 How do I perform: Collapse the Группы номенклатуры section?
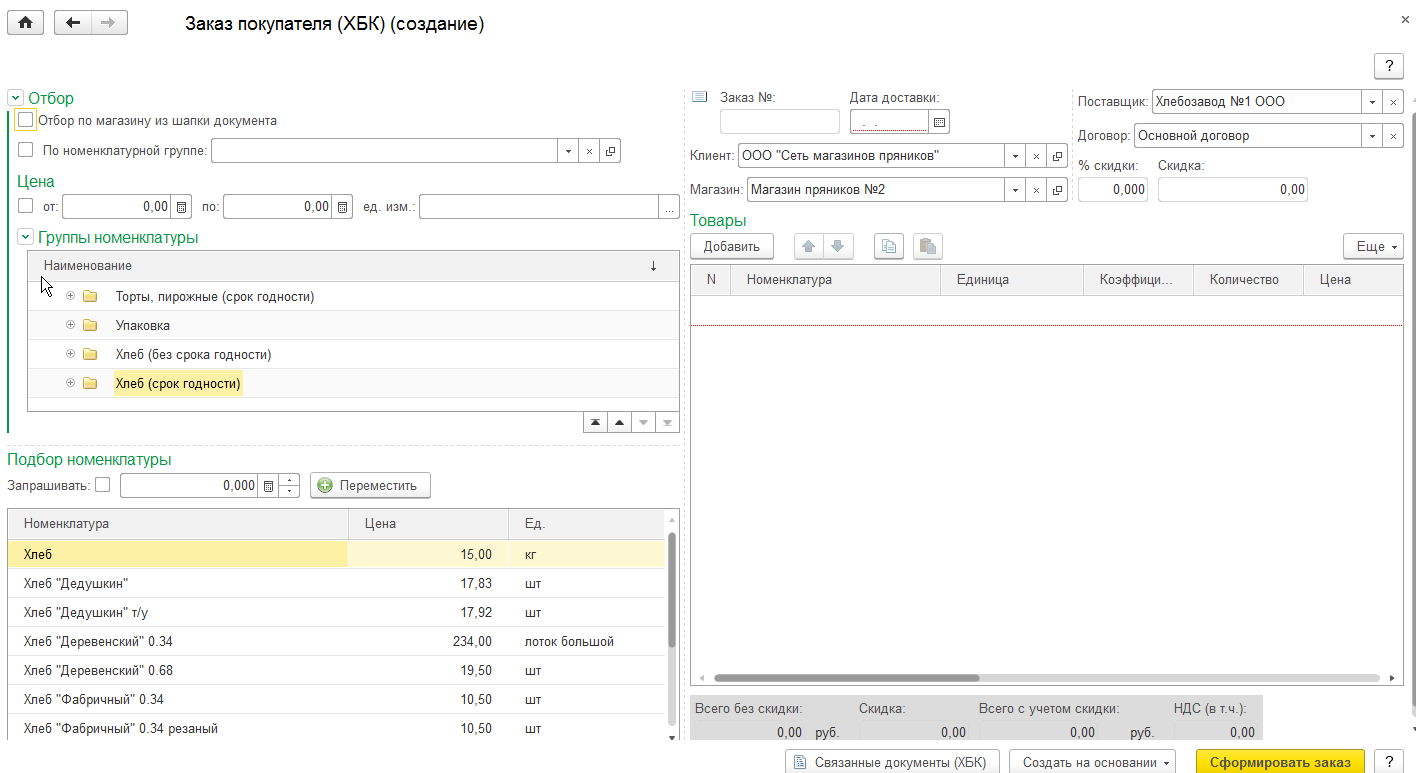(25, 237)
